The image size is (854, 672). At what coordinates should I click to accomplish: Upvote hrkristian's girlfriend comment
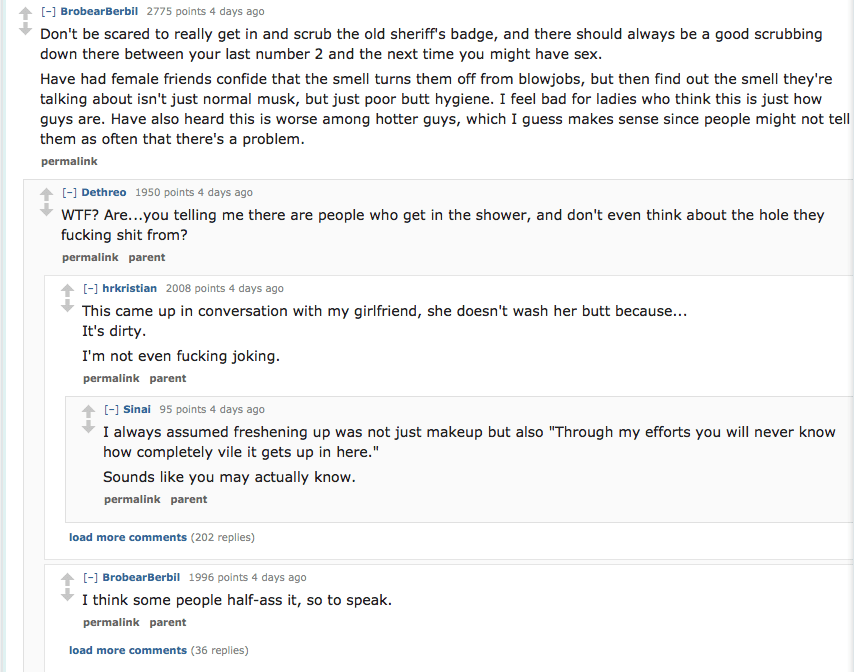point(67,290)
